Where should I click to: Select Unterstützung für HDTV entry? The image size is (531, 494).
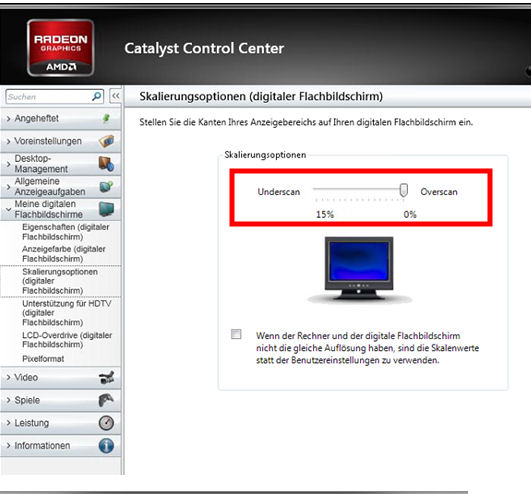point(66,313)
